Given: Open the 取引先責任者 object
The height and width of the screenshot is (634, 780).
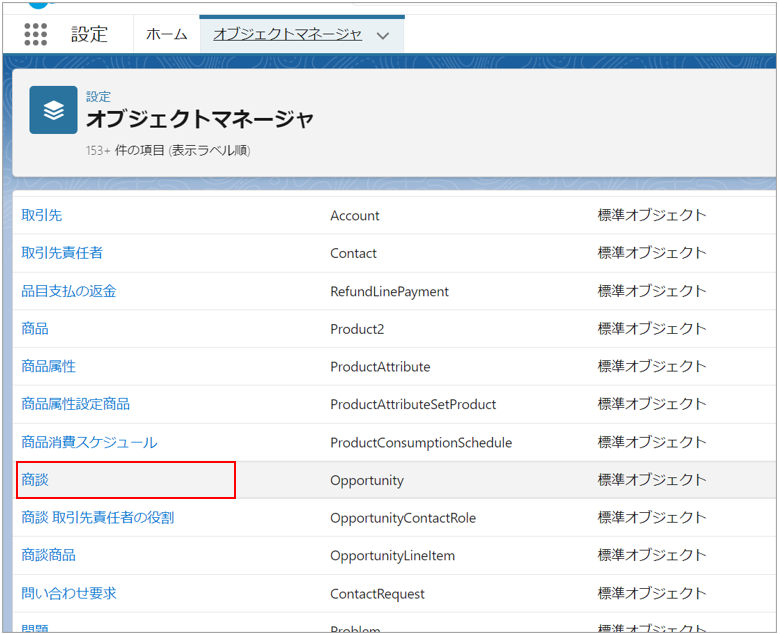Looking at the screenshot, I should pos(62,253).
